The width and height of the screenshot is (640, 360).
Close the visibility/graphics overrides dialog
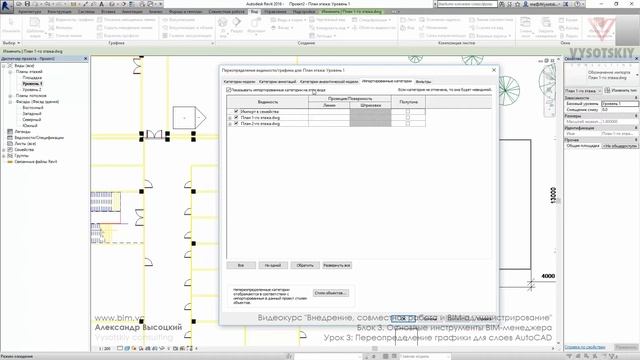(494, 70)
